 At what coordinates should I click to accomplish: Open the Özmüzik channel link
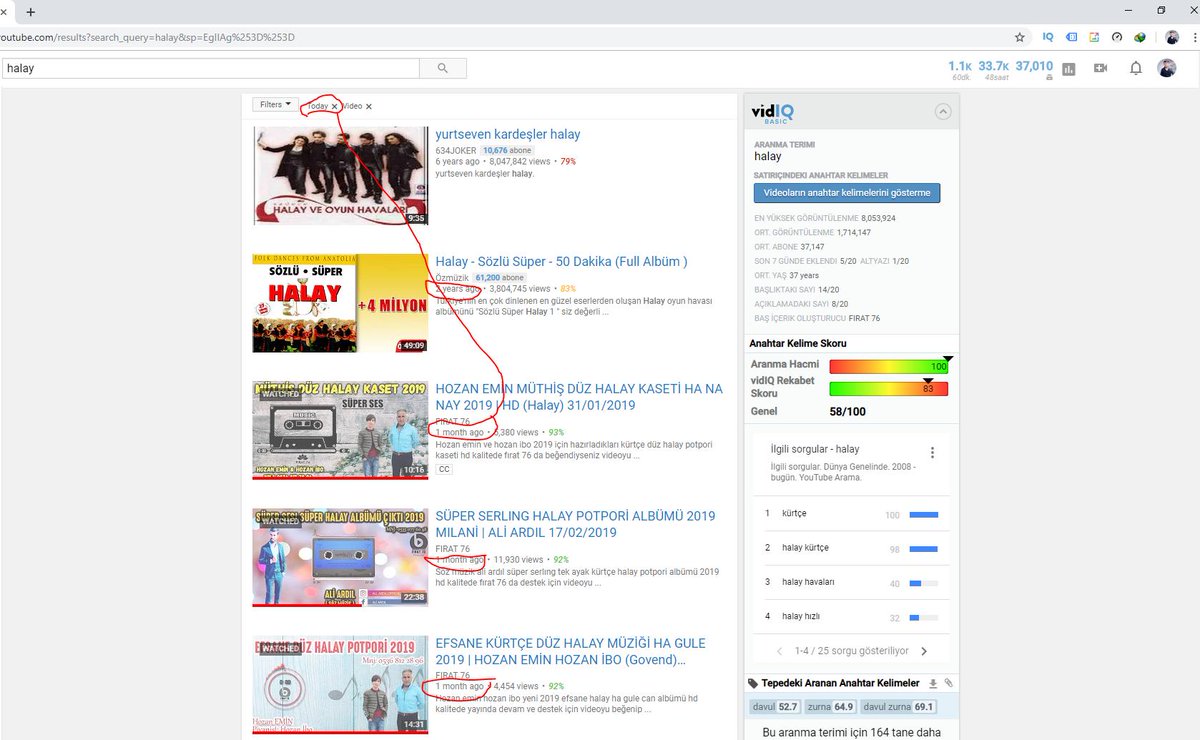click(452, 277)
